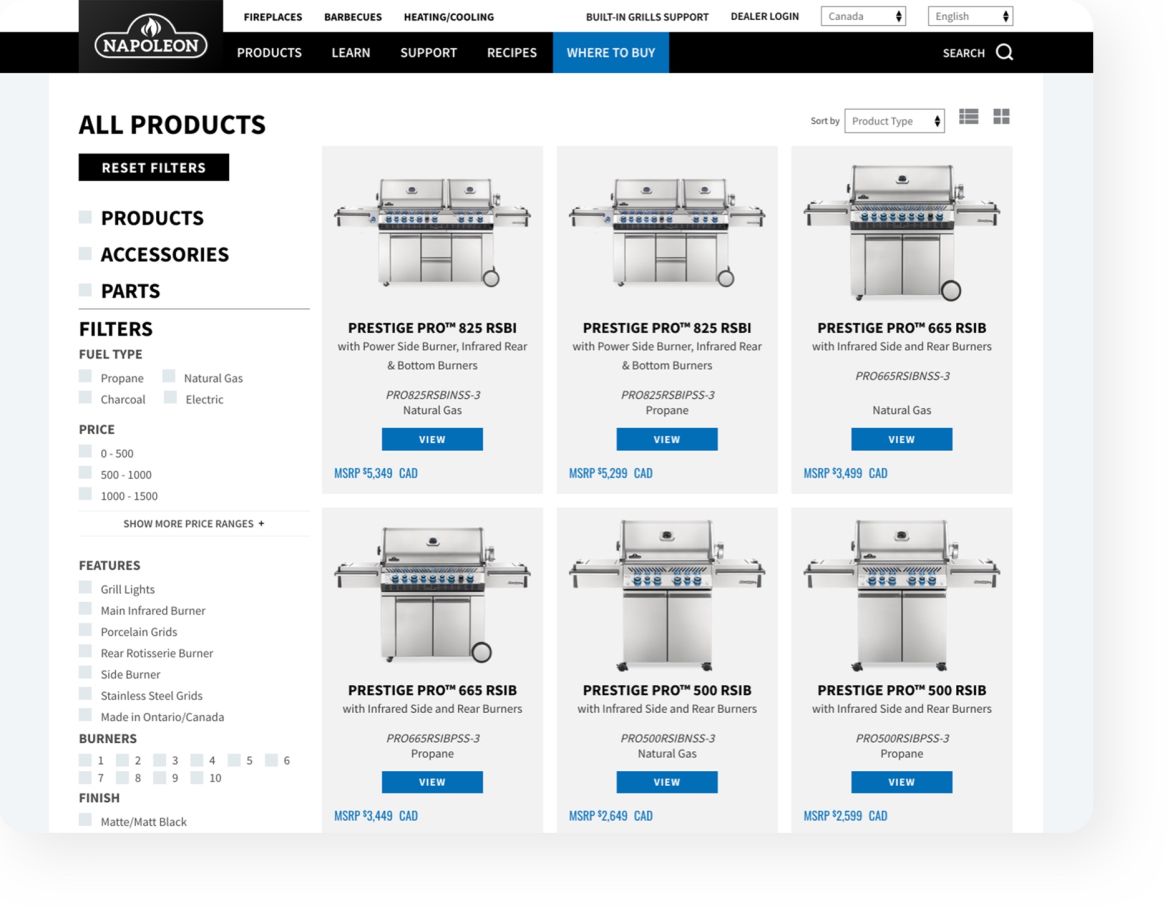This screenshot has width=1170, height=917.
Task: Click the Prestige PRO 825 RSBI product photo
Action: [432, 225]
